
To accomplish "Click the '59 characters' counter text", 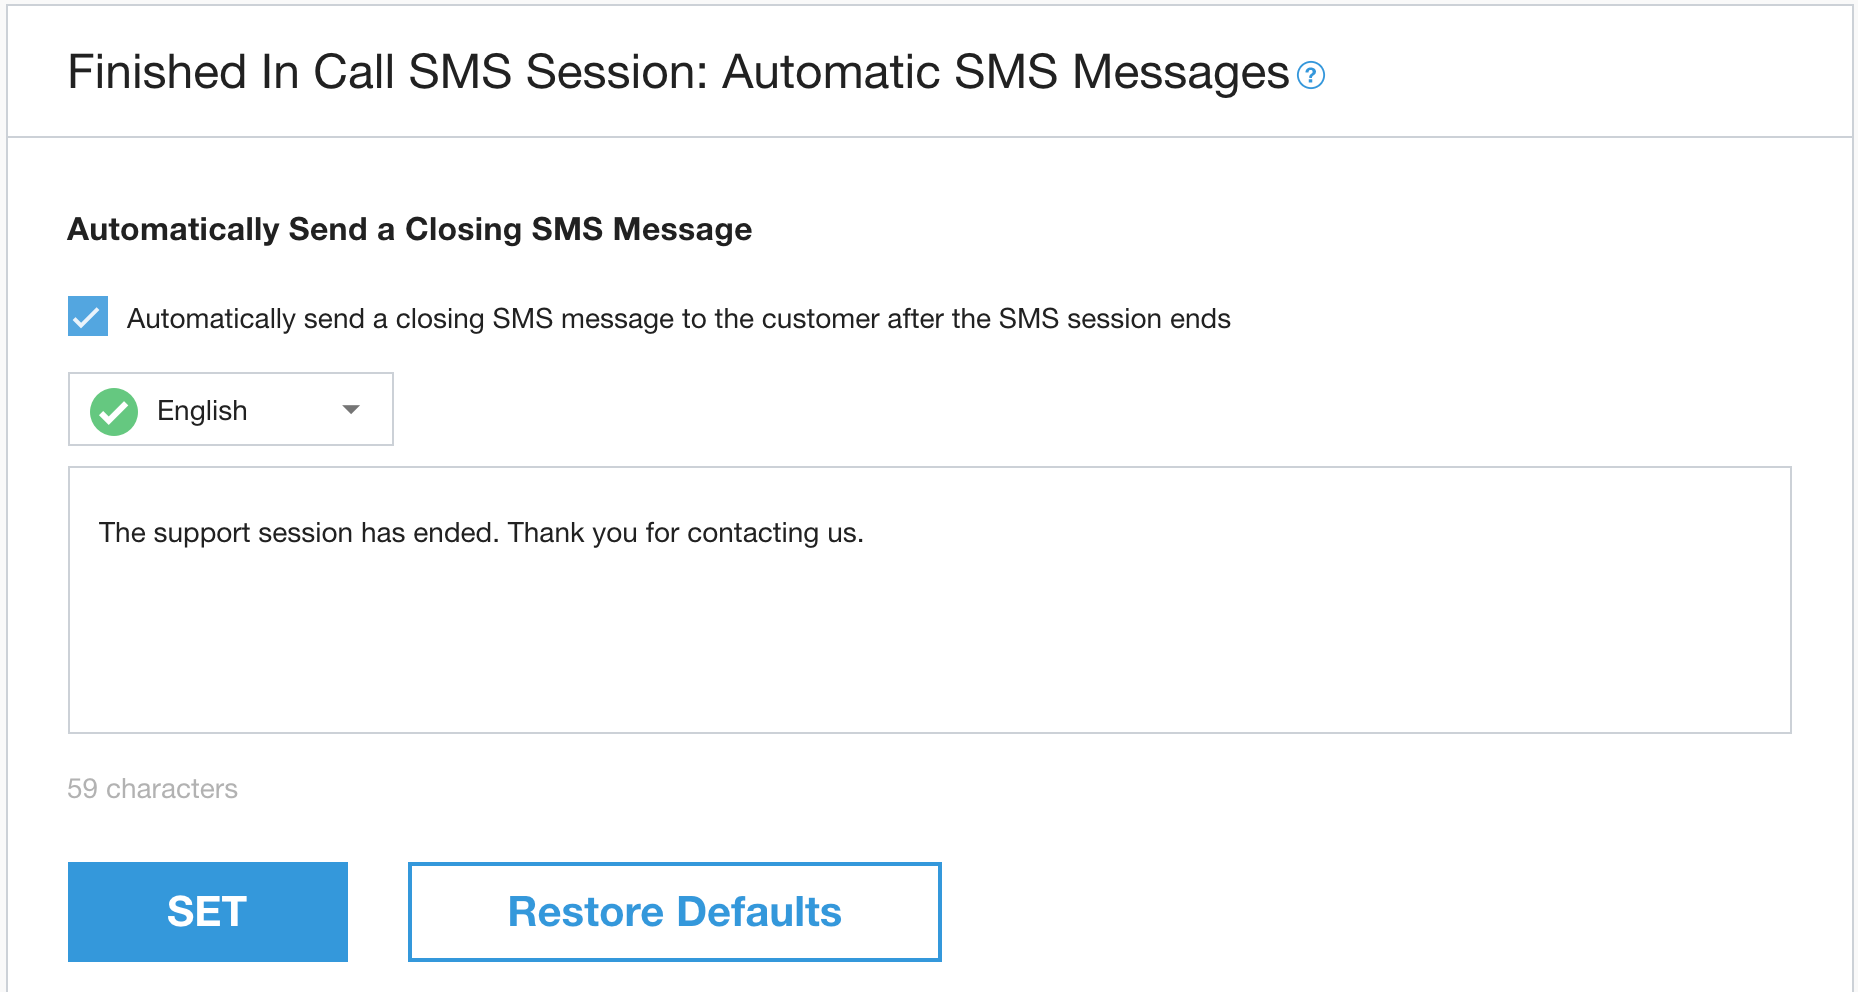I will tap(152, 789).
